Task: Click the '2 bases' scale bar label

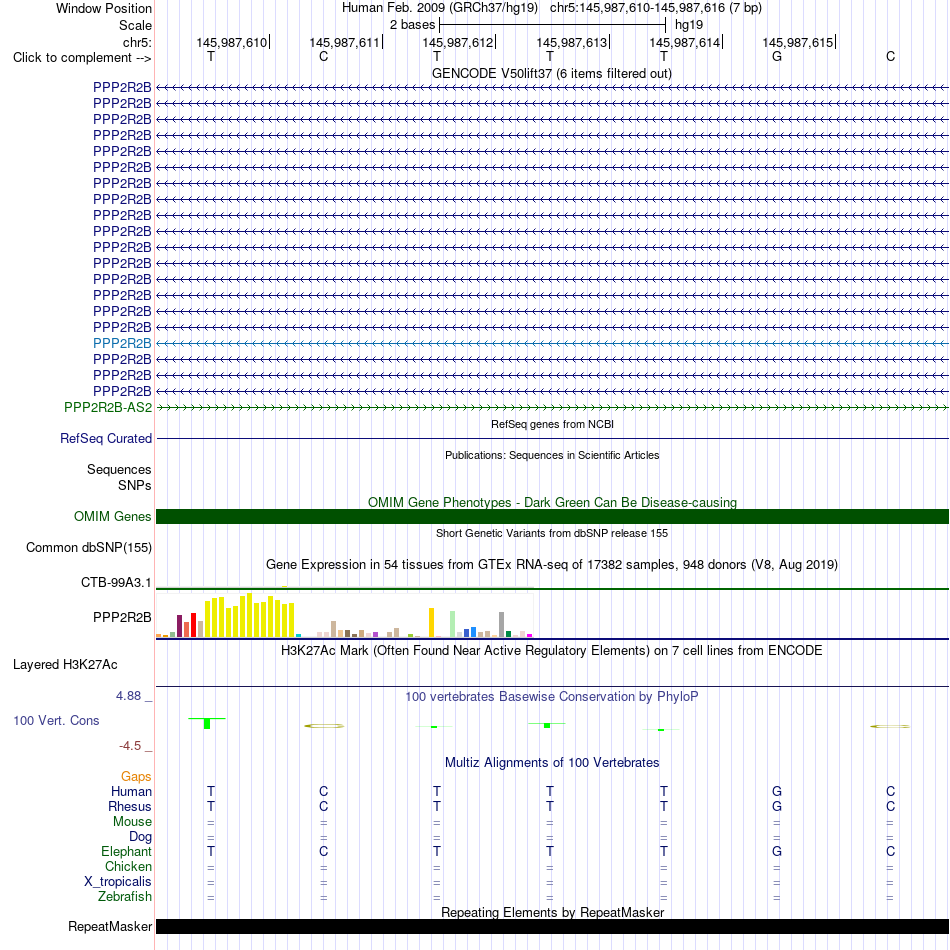Action: 412,25
